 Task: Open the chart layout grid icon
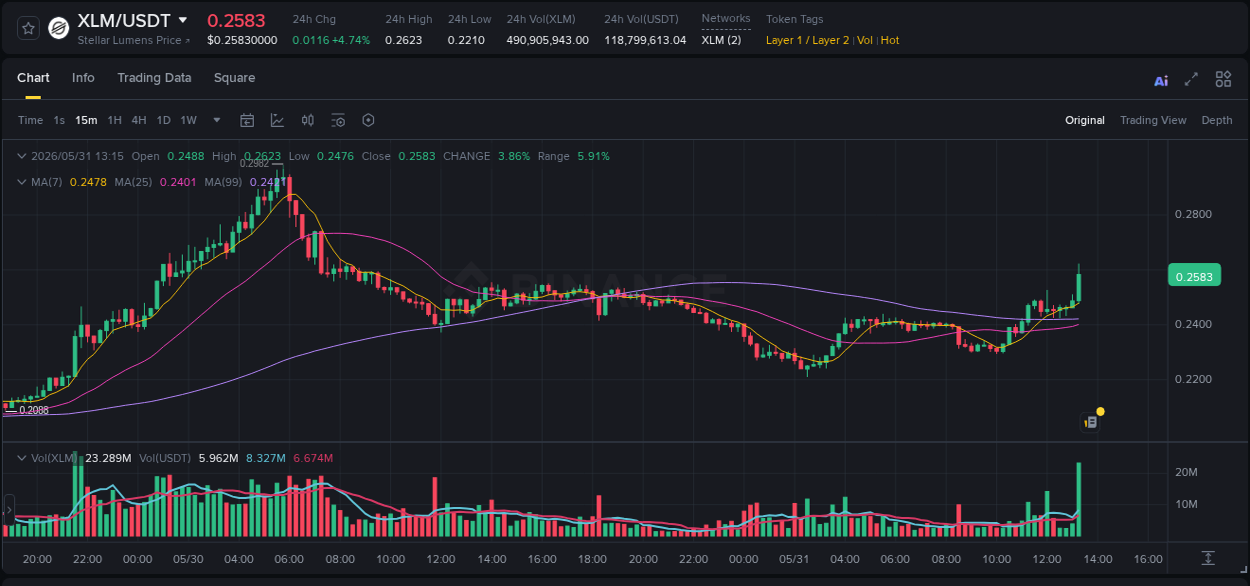coord(1223,79)
